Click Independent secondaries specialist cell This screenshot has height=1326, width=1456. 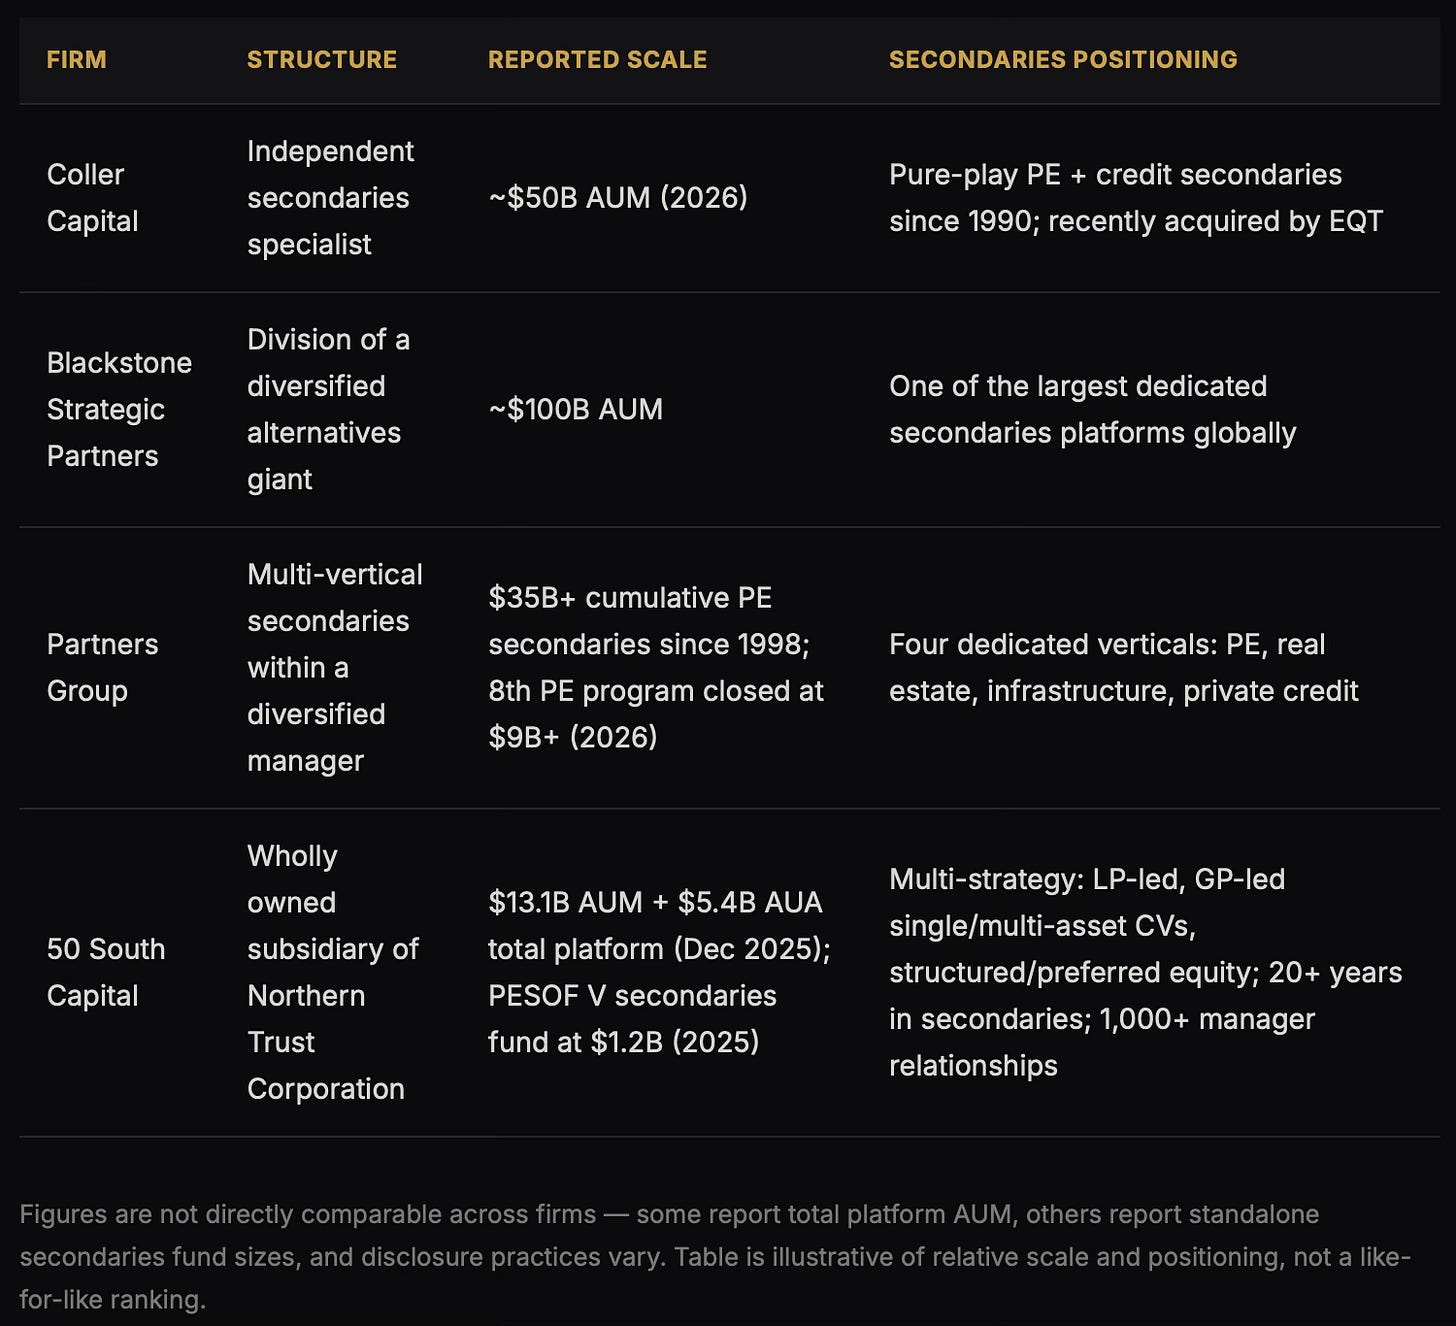[330, 198]
